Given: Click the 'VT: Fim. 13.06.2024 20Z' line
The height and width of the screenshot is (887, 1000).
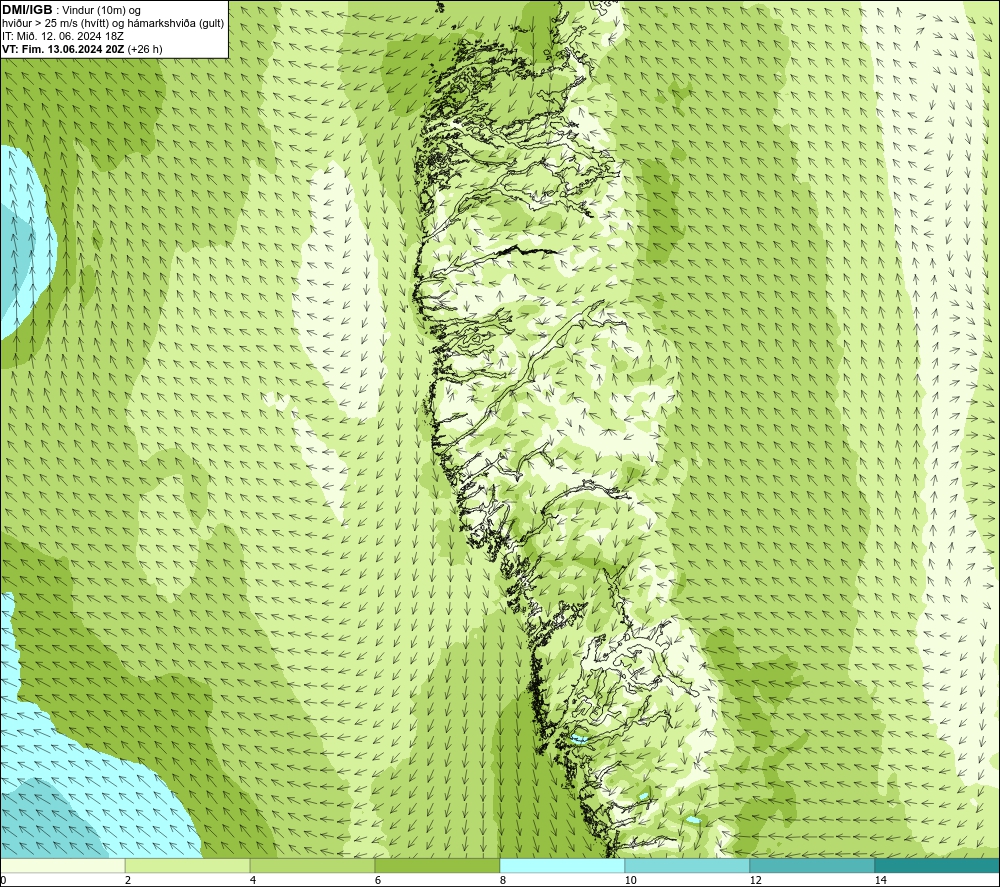Looking at the screenshot, I should (64, 49).
